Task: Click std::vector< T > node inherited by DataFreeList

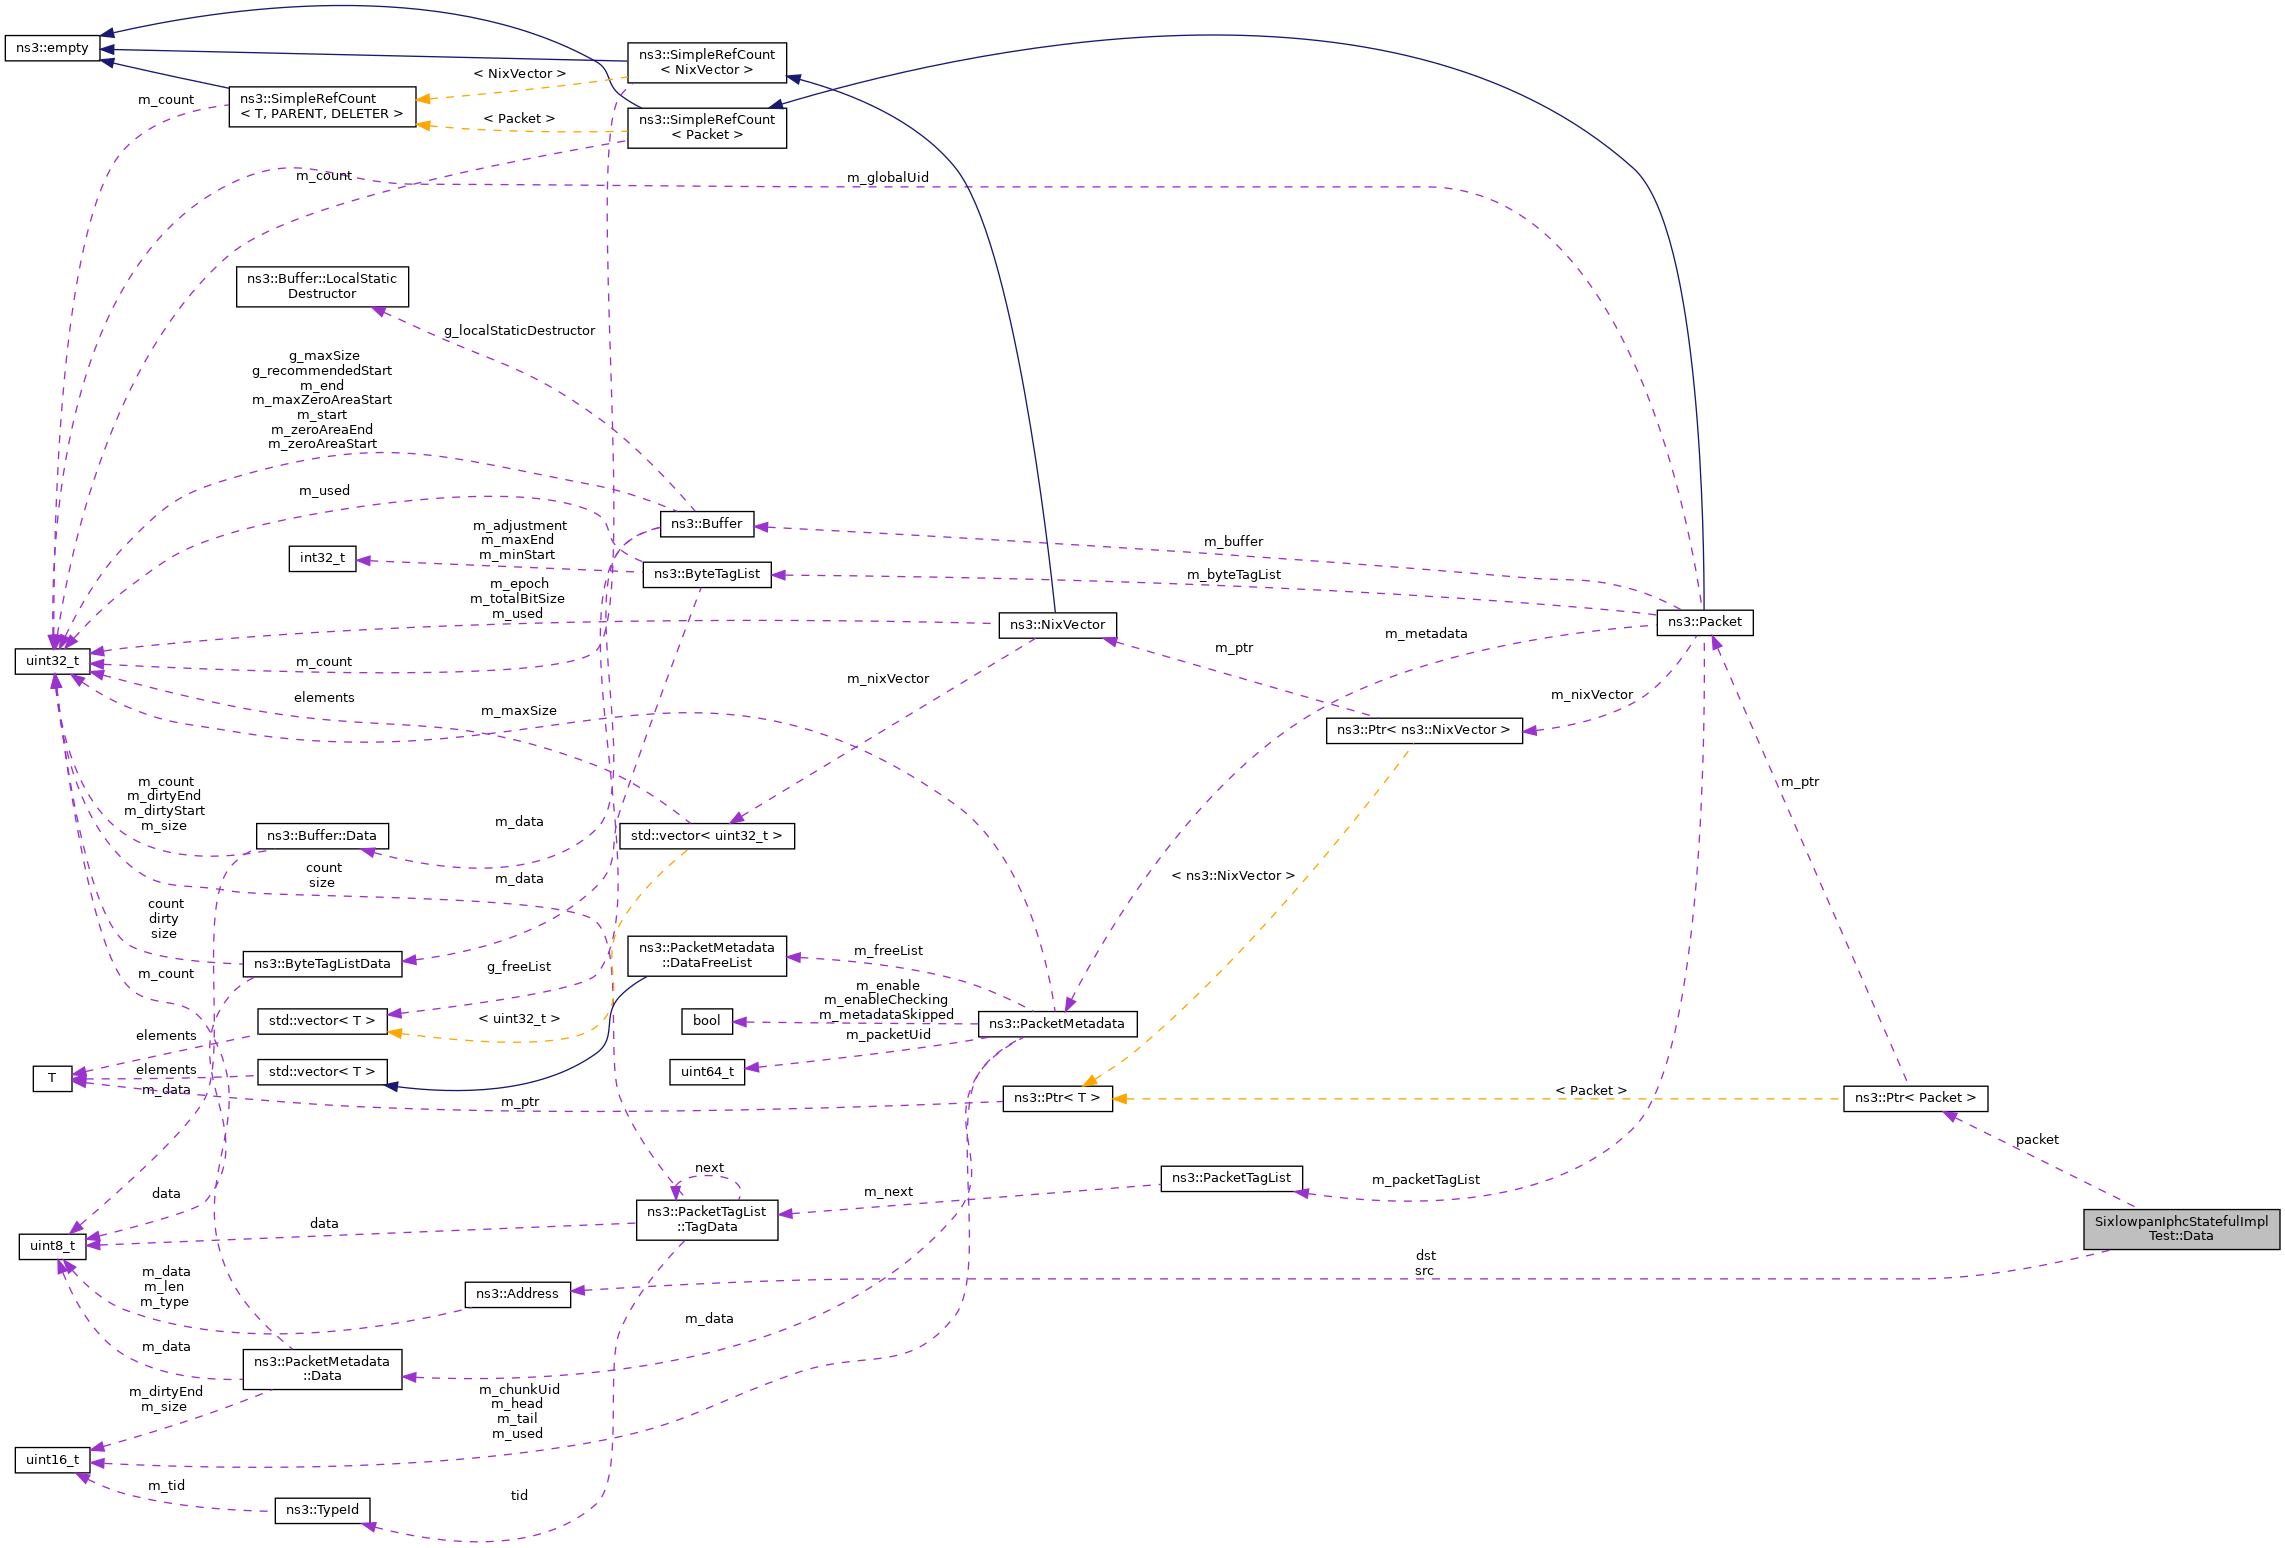Action: [322, 1072]
